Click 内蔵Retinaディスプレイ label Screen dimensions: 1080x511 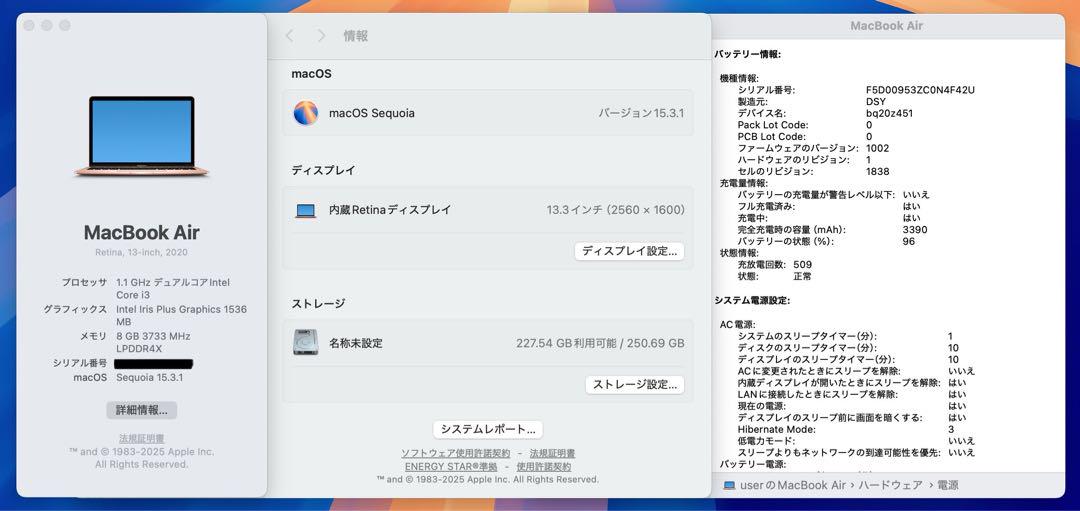(390, 209)
